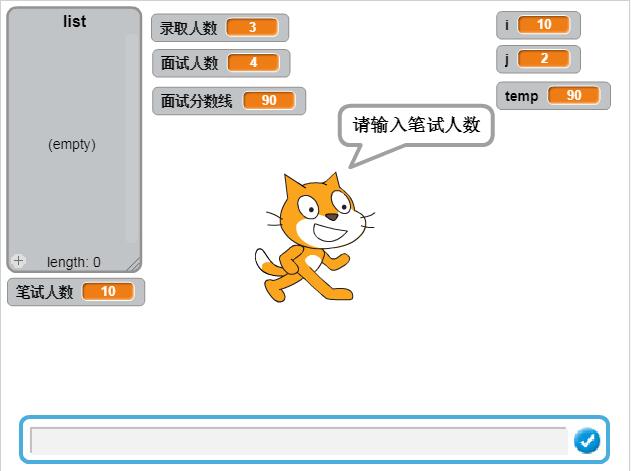The height and width of the screenshot is (471, 631).
Task: Click the 笔试人数 variable monitor
Action: (76, 292)
